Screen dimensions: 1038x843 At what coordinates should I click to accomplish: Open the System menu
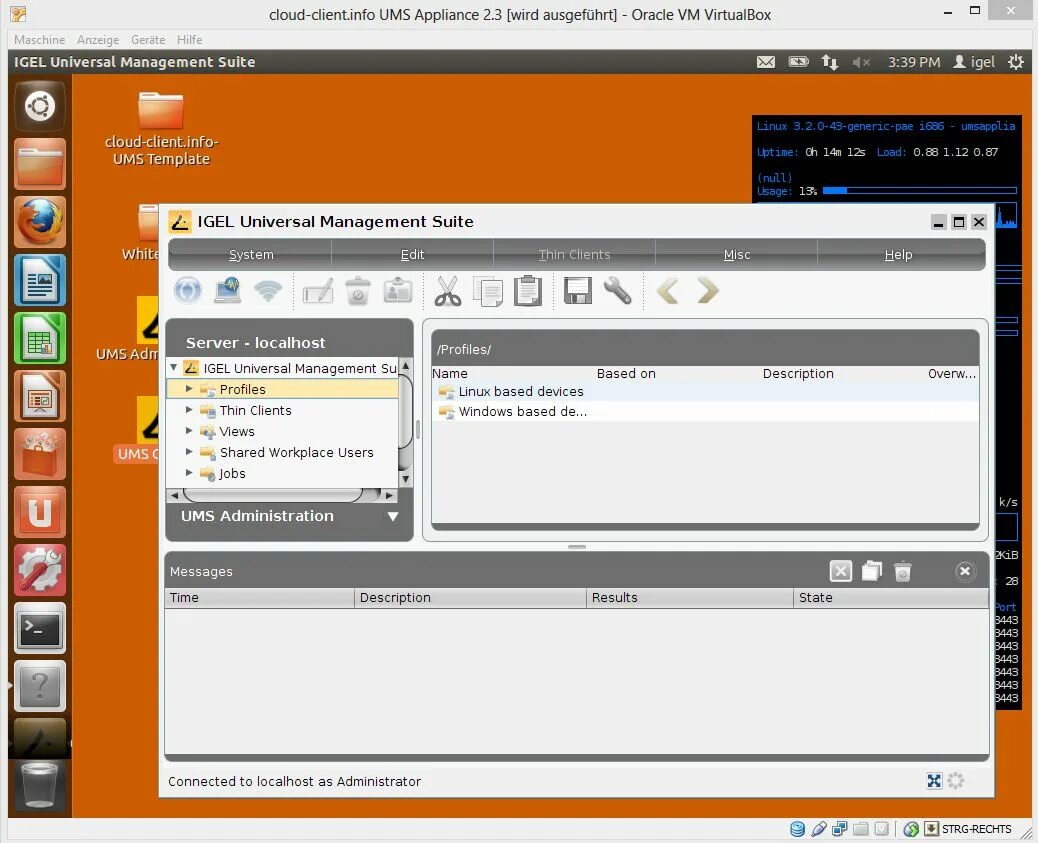point(251,254)
